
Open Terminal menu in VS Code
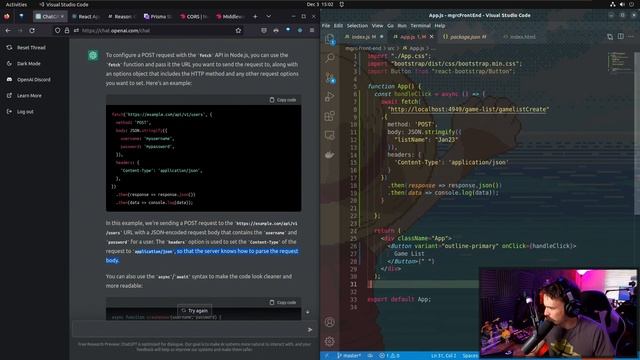(420, 25)
